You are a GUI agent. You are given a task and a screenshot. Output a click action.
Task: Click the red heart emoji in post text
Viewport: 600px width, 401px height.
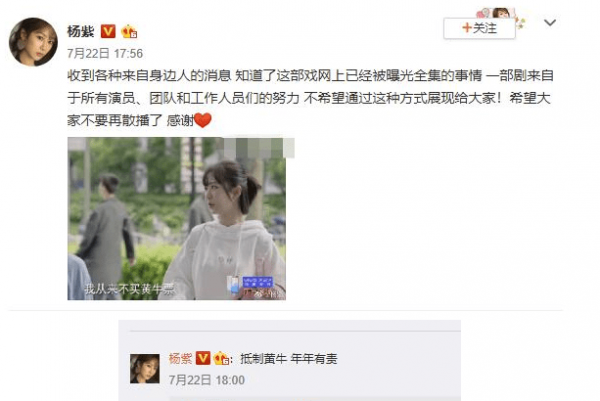tap(203, 120)
